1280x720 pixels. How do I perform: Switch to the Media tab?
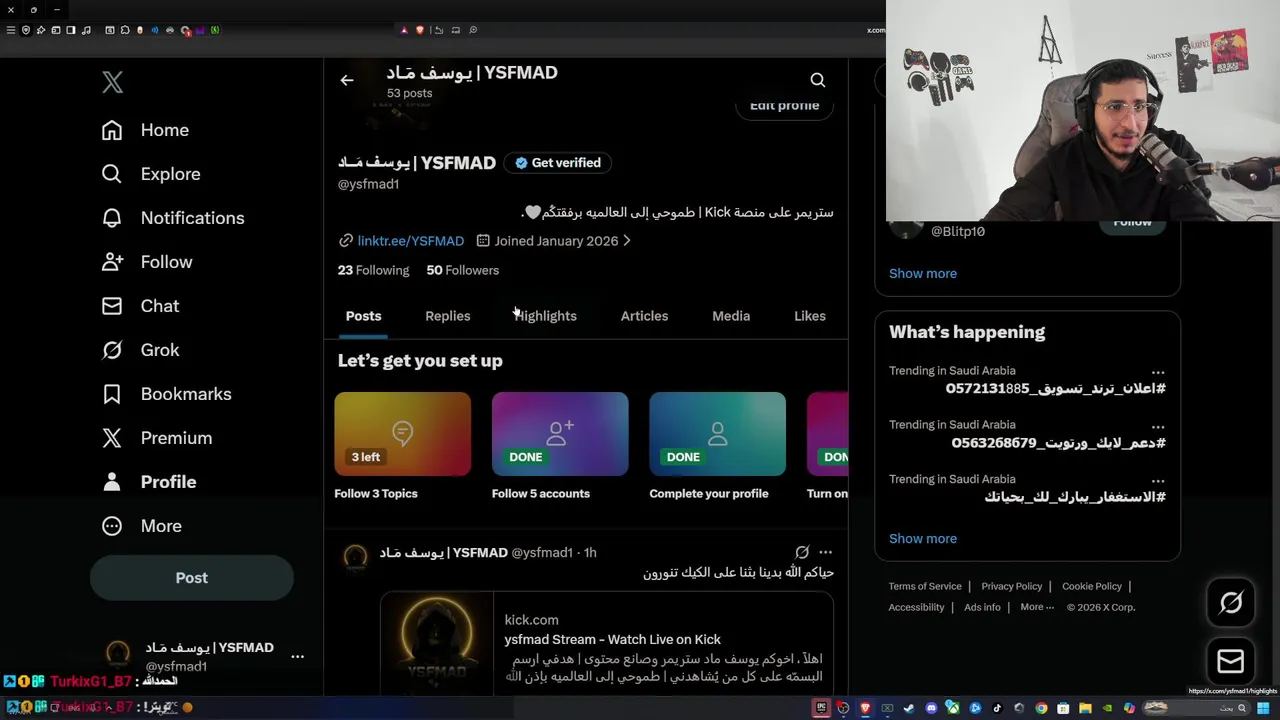731,316
